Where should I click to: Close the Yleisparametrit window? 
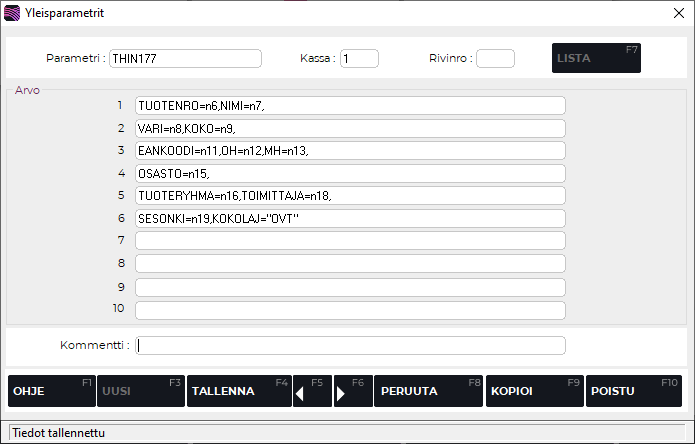tap(679, 13)
